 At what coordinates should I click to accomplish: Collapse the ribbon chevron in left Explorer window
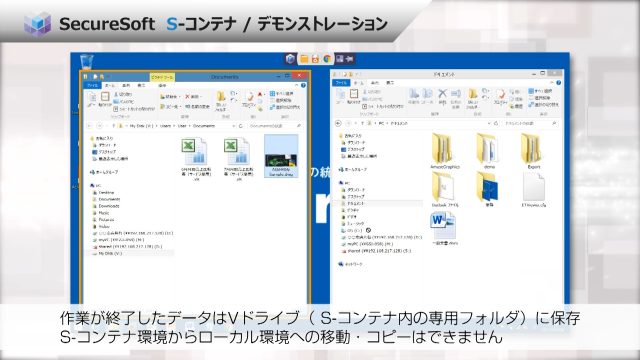pyautogui.click(x=296, y=85)
